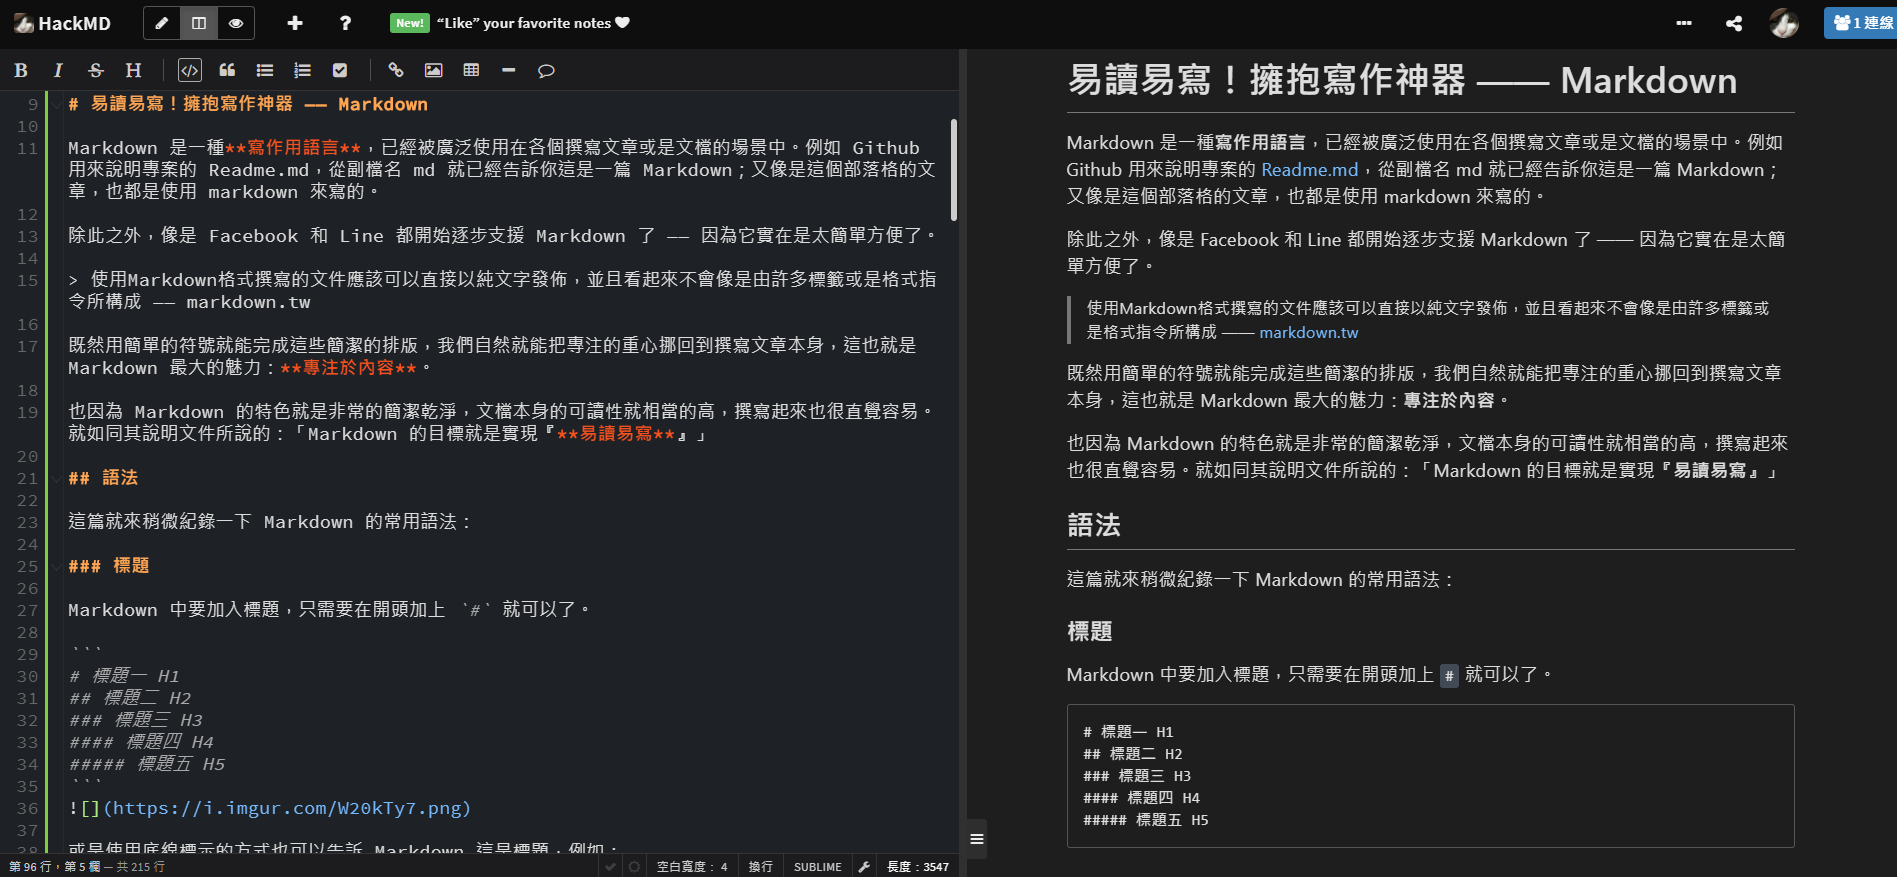Apply bold formatting
The width and height of the screenshot is (1897, 877).
pos(21,70)
